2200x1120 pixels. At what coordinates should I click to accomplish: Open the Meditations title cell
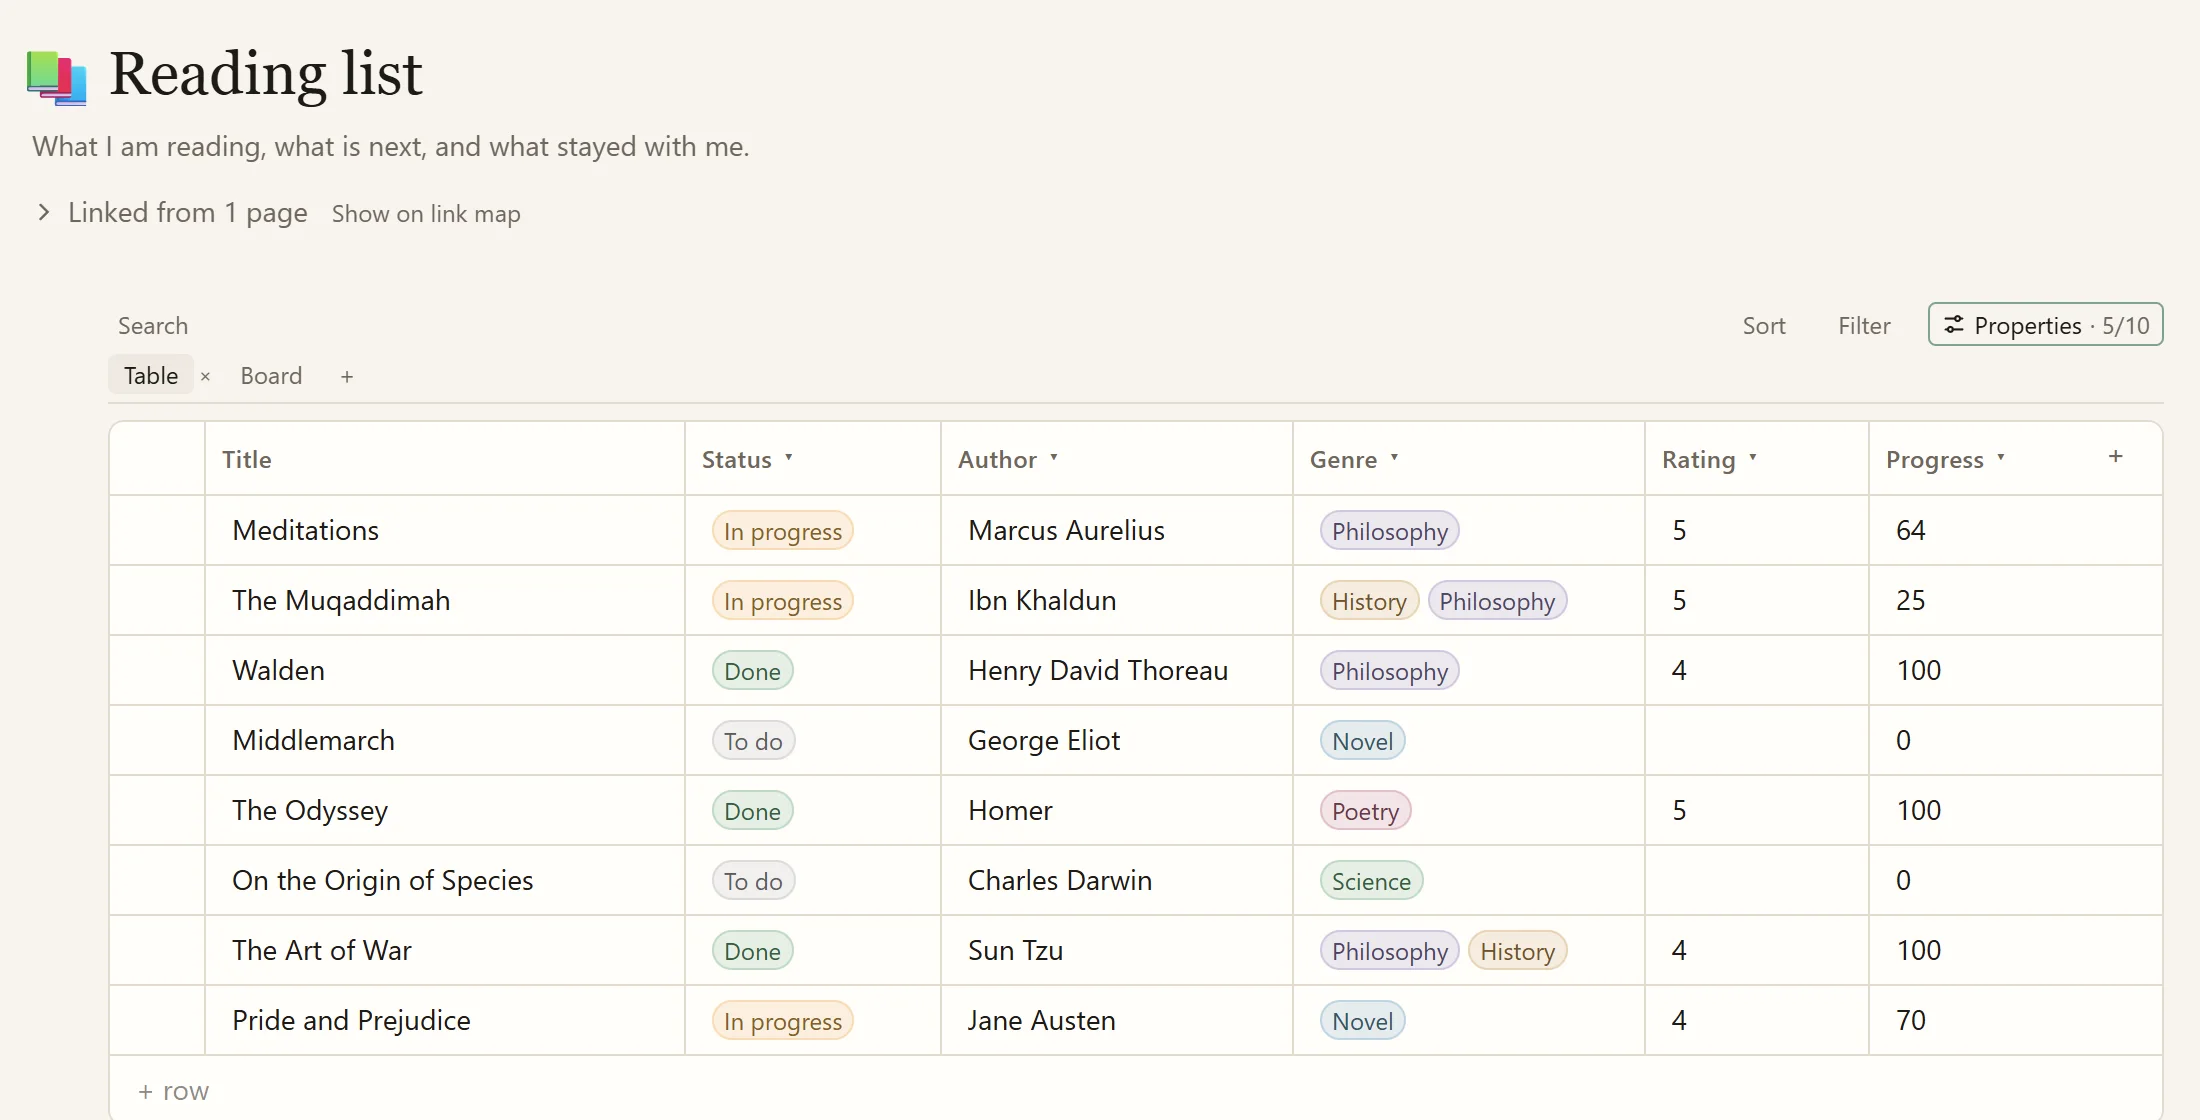pyautogui.click(x=445, y=530)
